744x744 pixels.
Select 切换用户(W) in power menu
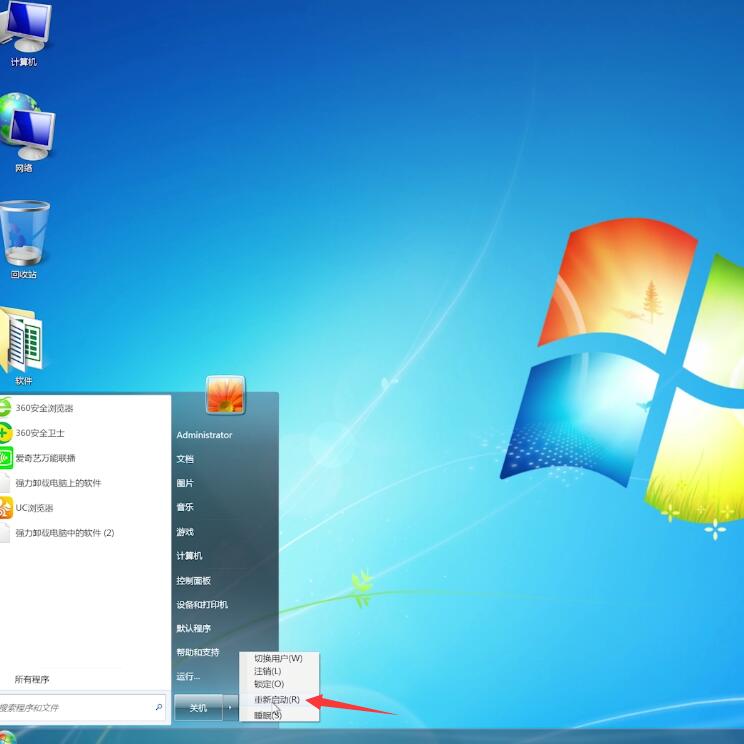point(279,659)
